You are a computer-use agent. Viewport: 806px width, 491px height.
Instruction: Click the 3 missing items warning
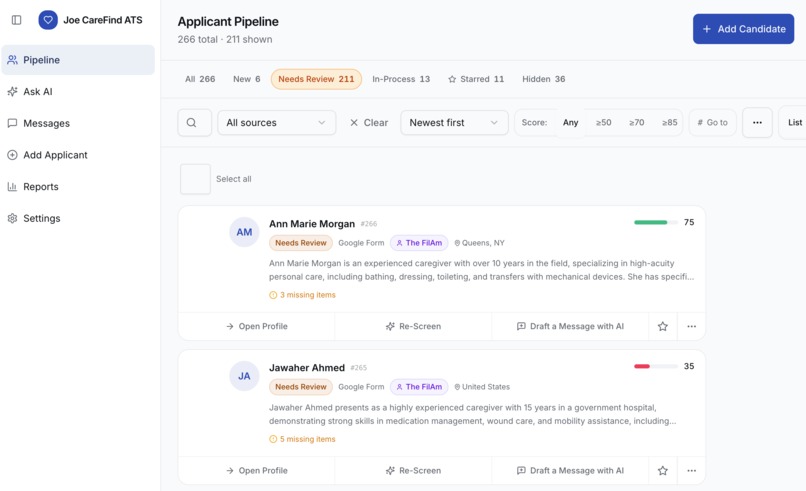pos(302,295)
